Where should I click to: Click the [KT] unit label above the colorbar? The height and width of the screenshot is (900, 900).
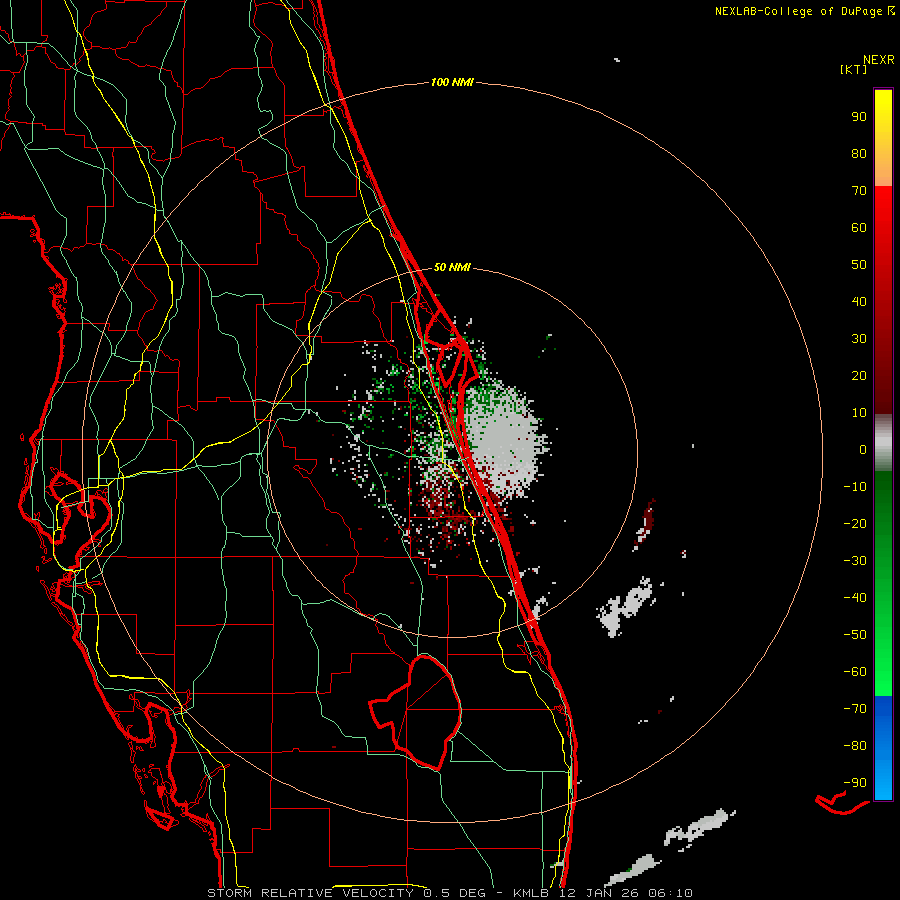tap(853, 69)
